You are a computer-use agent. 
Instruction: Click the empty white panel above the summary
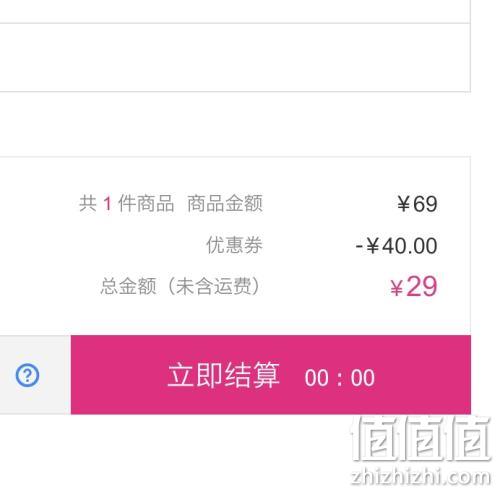(x=235, y=57)
